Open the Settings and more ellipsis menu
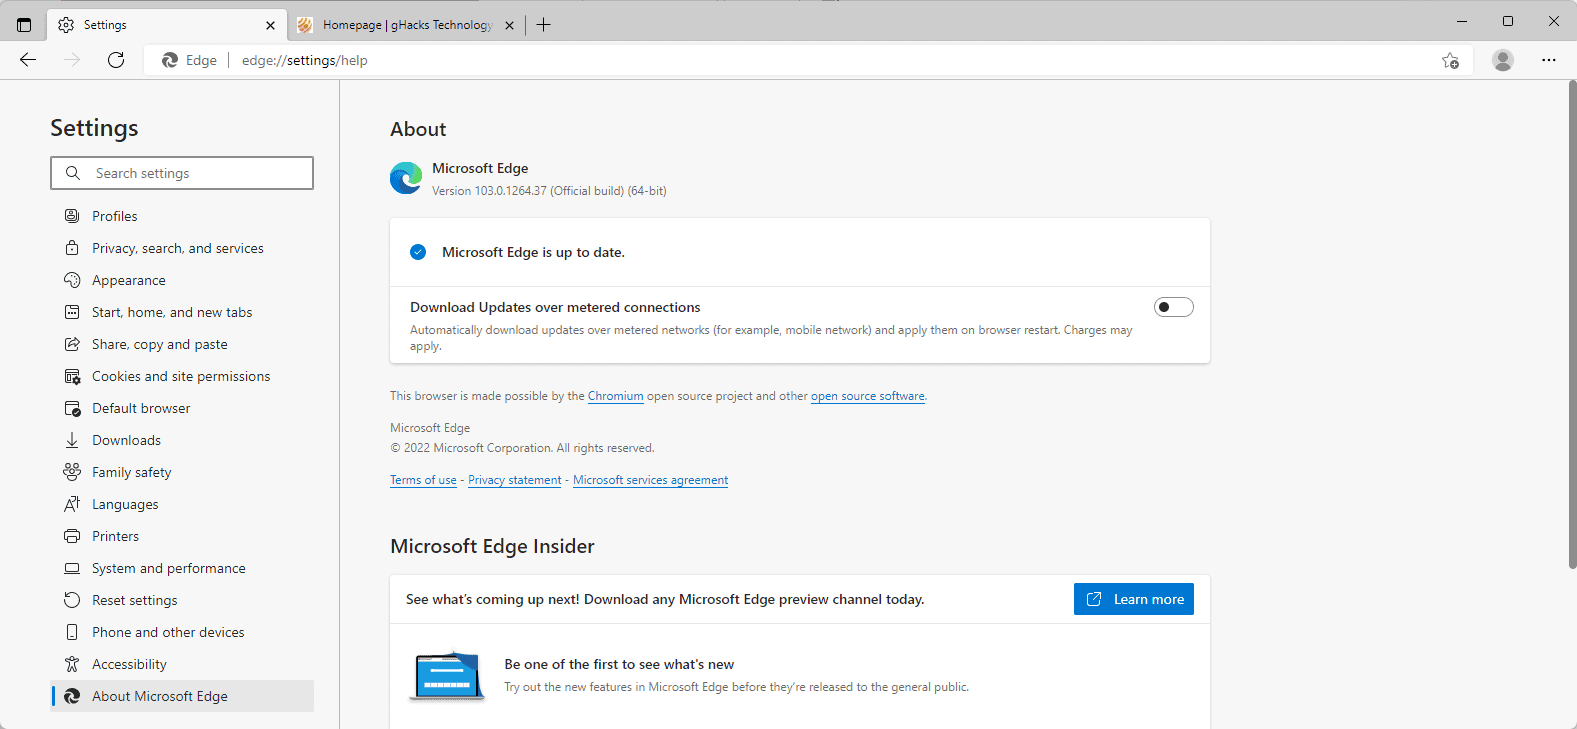The image size is (1577, 729). (x=1548, y=60)
